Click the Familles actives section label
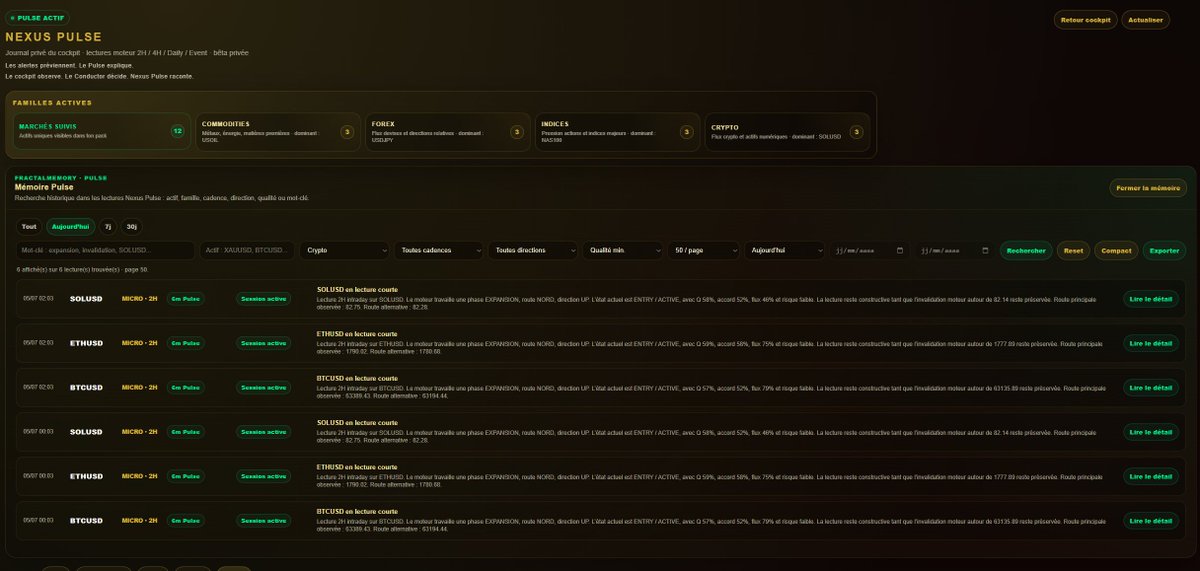 pyautogui.click(x=52, y=103)
